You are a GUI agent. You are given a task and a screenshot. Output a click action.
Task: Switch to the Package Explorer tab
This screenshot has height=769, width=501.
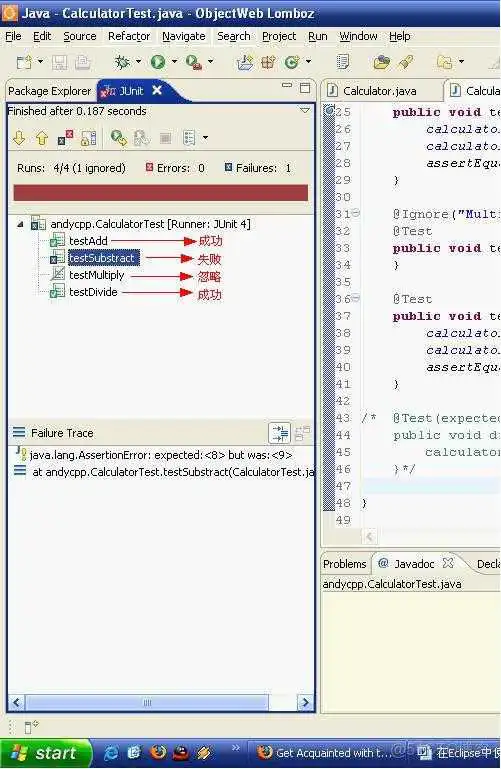coord(50,91)
